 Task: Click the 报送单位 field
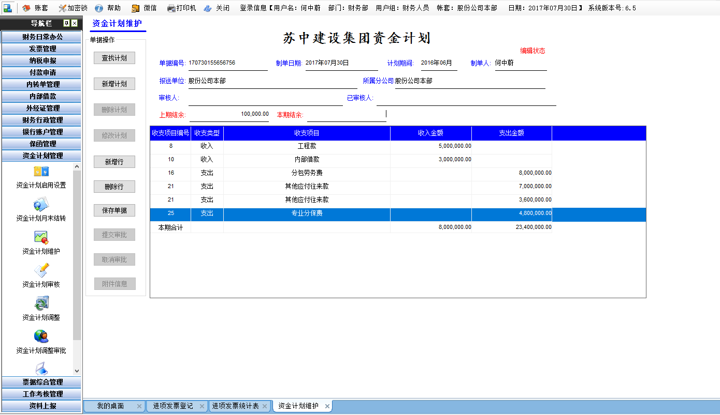click(x=272, y=81)
